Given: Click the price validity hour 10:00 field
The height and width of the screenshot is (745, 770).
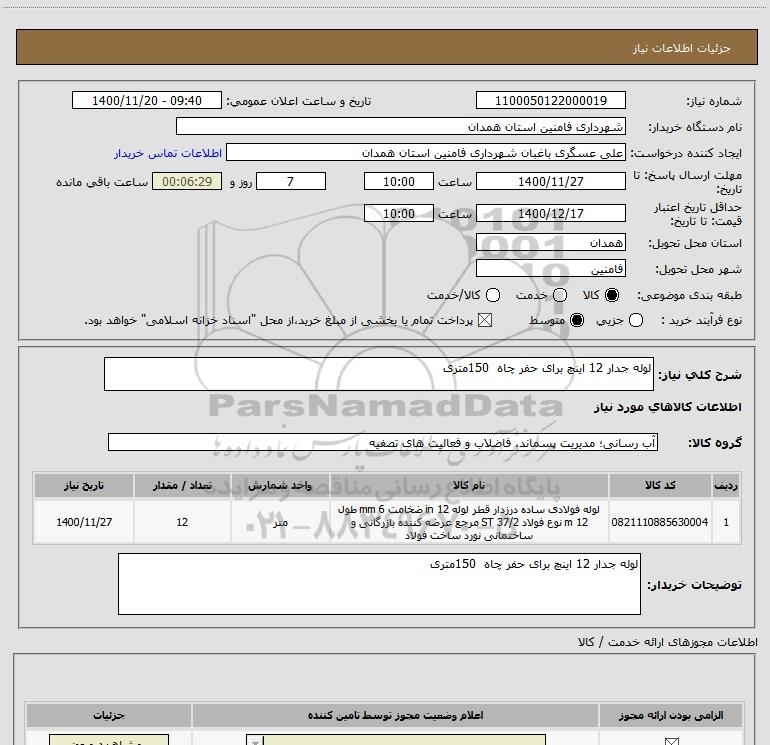Looking at the screenshot, I should 399,213.
